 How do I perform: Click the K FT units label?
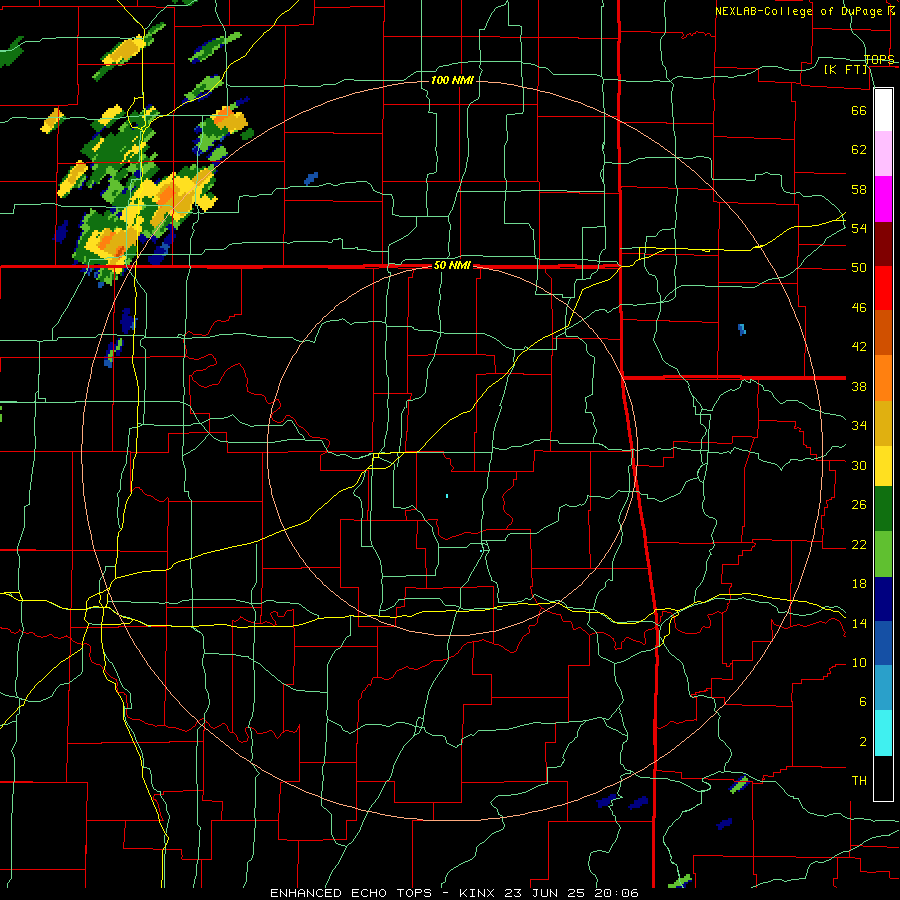[x=845, y=70]
